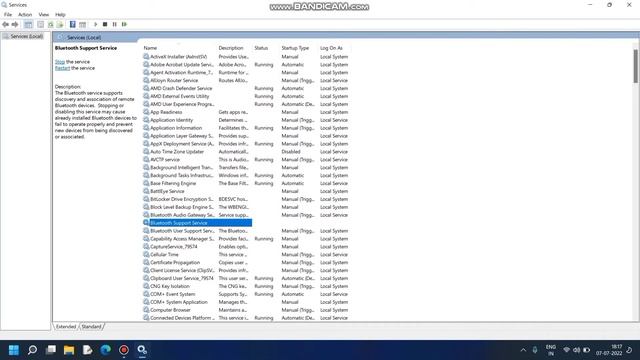Switch to the Extended tab
Viewport: 640px width, 360px height.
pyautogui.click(x=66, y=327)
